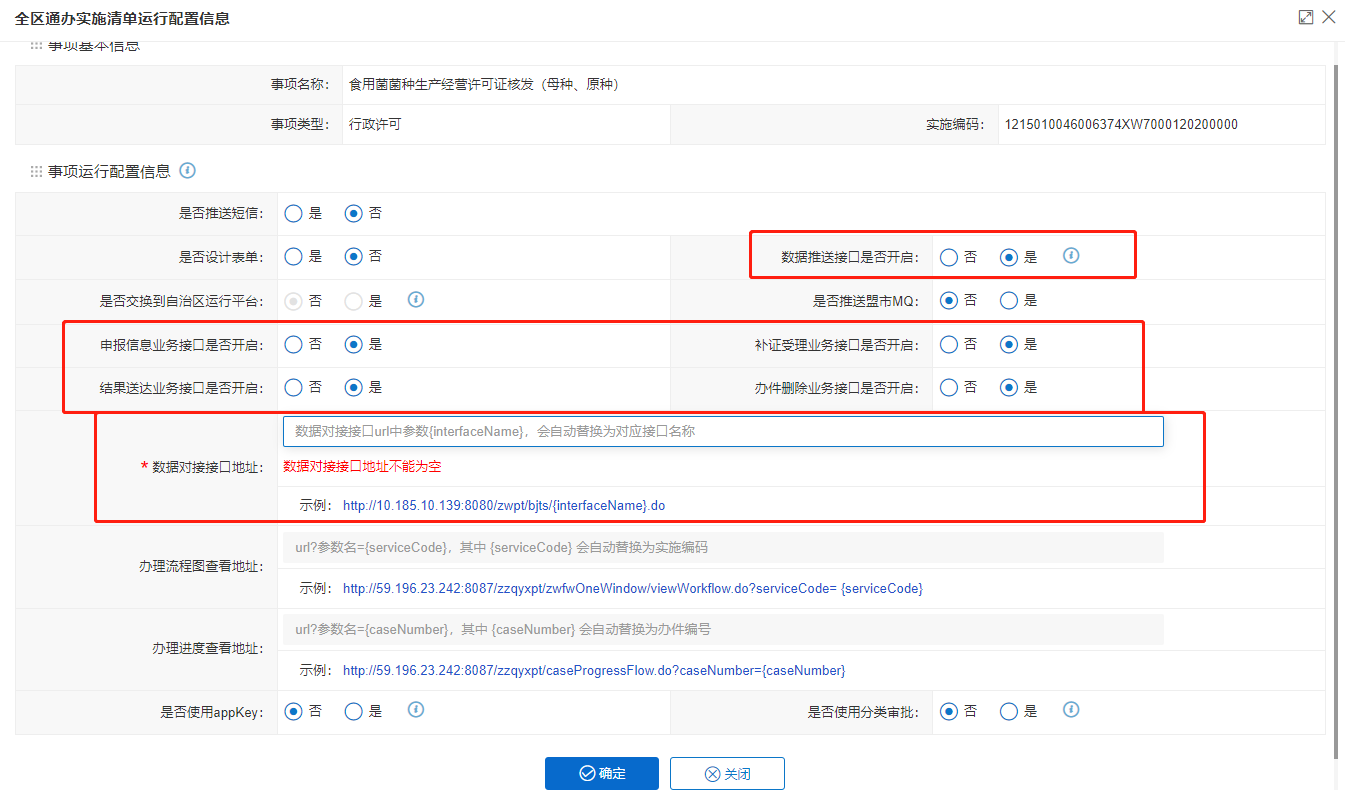Click info icon for 是否交换到自治区运行平台
Screen dimensions: 1345x797
click(x=416, y=299)
